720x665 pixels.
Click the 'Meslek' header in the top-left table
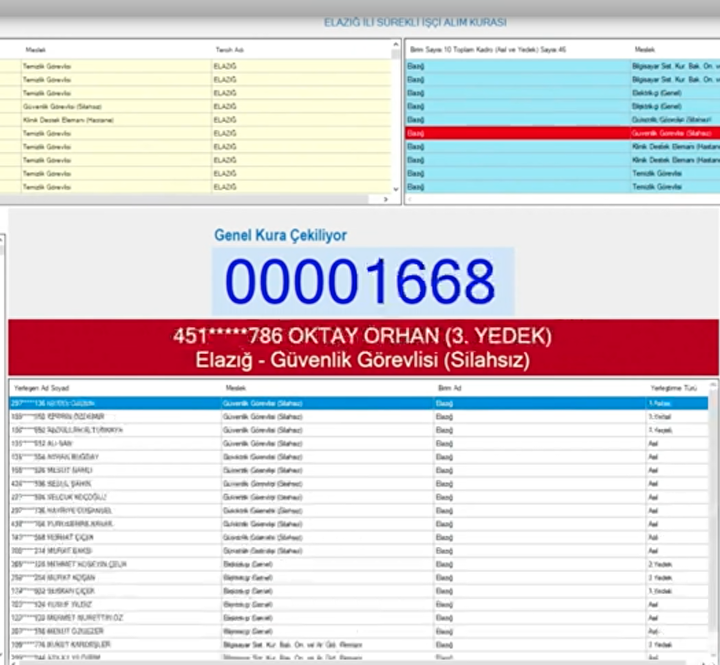pos(35,50)
